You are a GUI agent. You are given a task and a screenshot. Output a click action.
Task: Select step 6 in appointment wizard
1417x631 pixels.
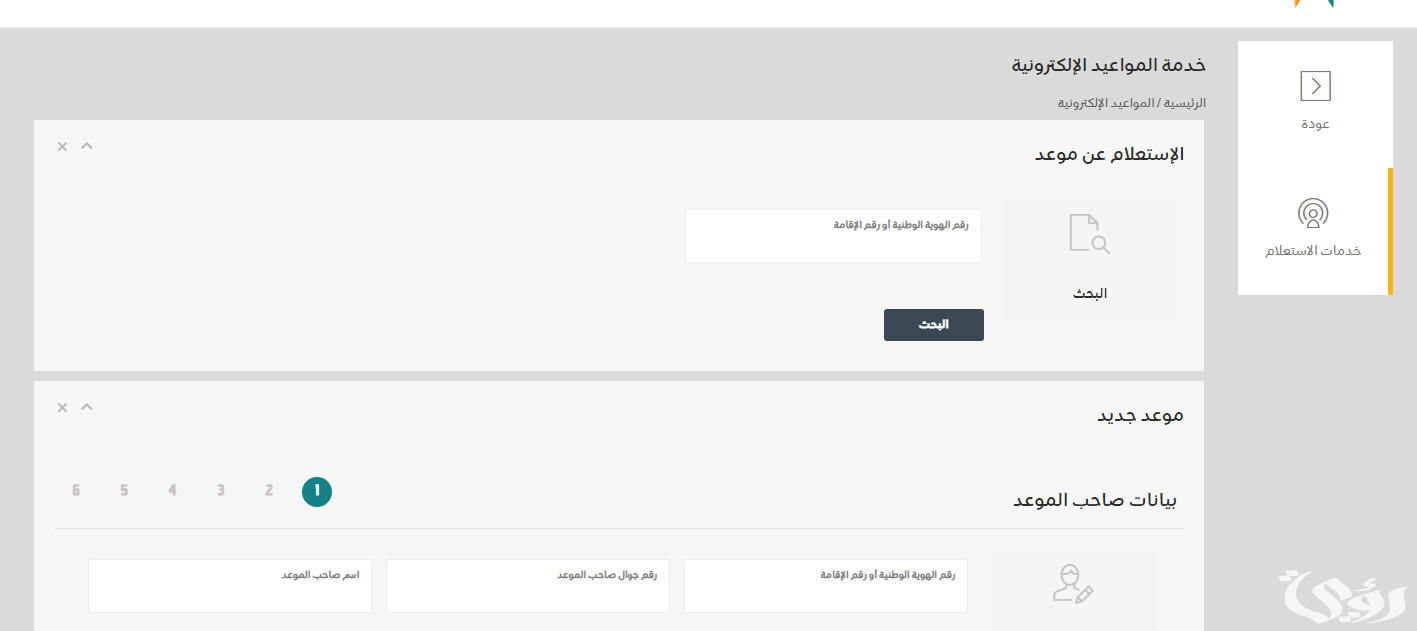76,491
